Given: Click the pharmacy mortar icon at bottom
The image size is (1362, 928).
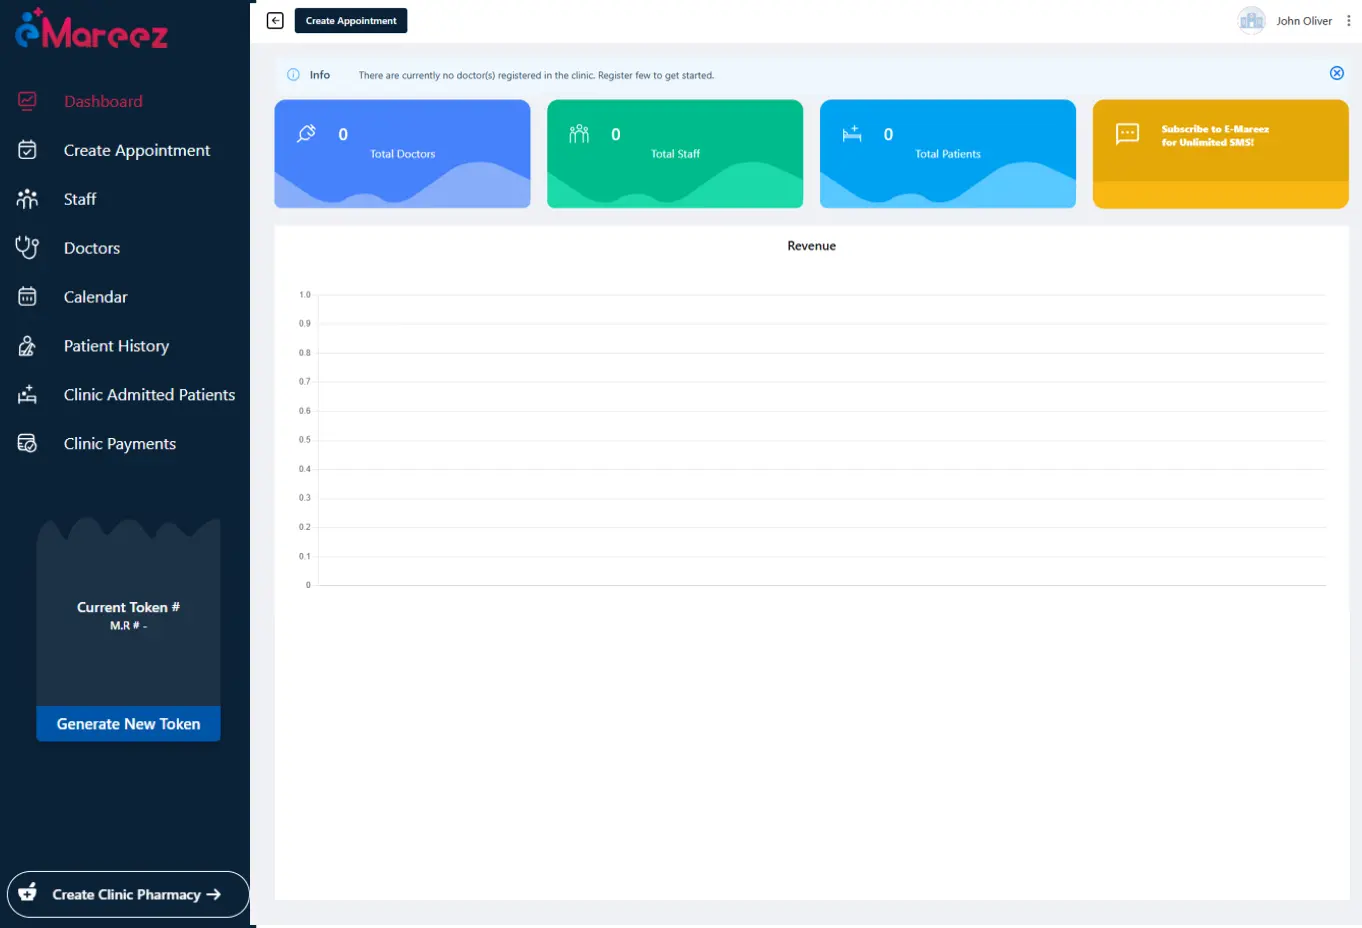Looking at the screenshot, I should coord(28,892).
